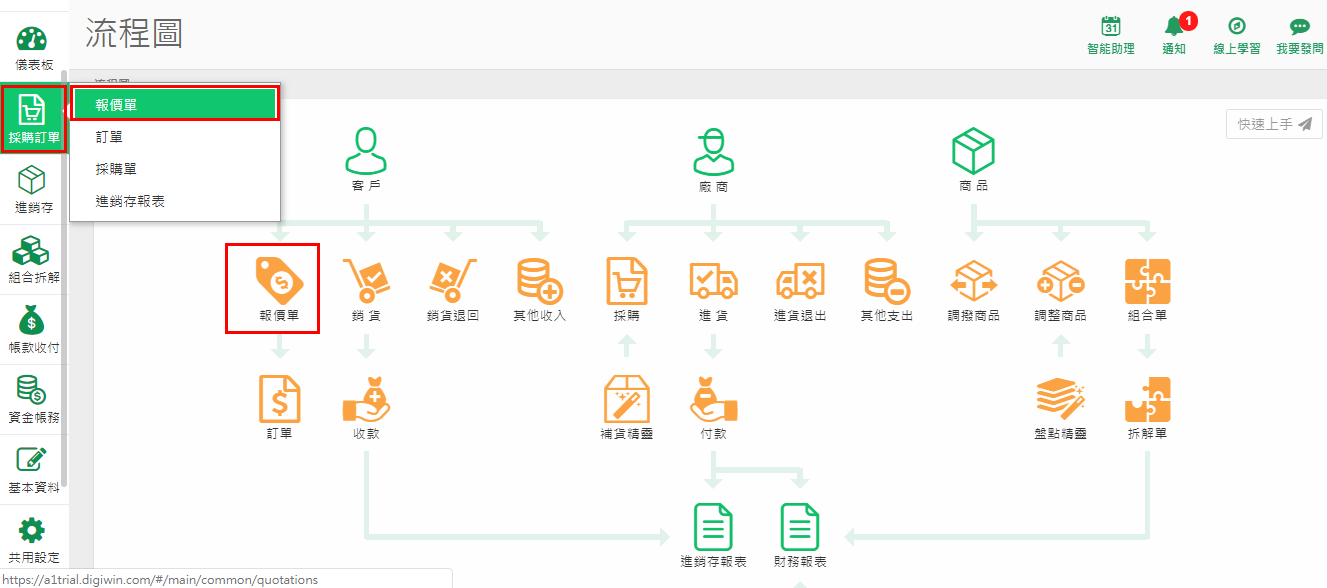The image size is (1327, 588).
Task: Click the 拆解單 puzzle flowchart icon
Action: pyautogui.click(x=1147, y=399)
